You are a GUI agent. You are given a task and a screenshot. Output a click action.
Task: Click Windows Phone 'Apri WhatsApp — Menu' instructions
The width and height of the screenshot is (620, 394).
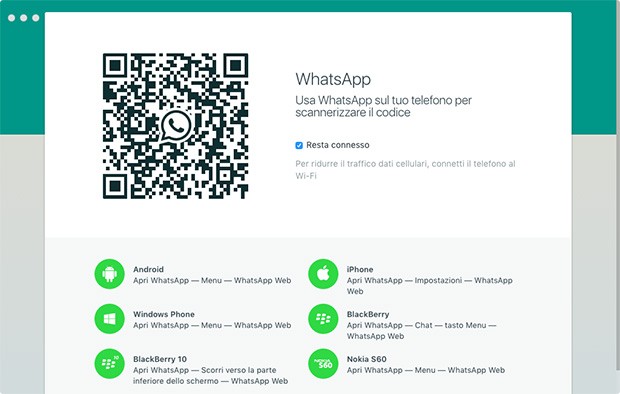212,325
